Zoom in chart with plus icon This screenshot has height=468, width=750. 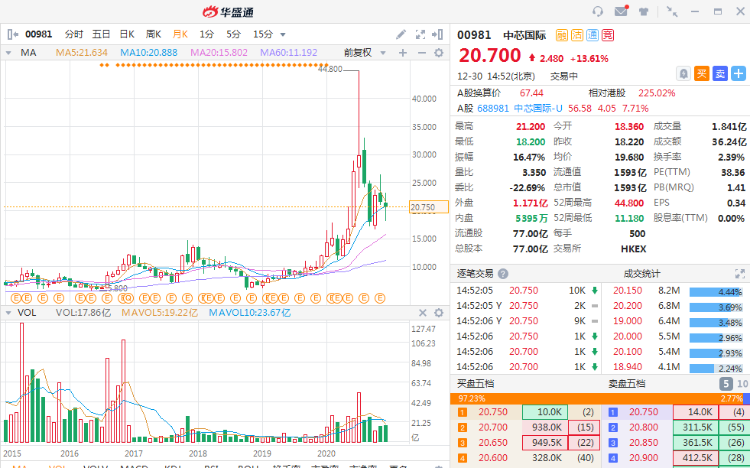click(x=403, y=53)
